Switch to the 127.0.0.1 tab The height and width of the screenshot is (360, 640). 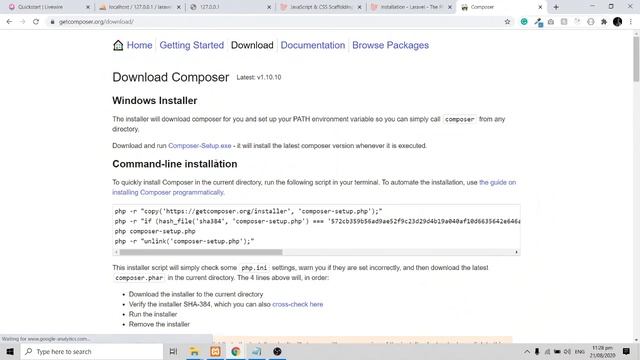(229, 7)
